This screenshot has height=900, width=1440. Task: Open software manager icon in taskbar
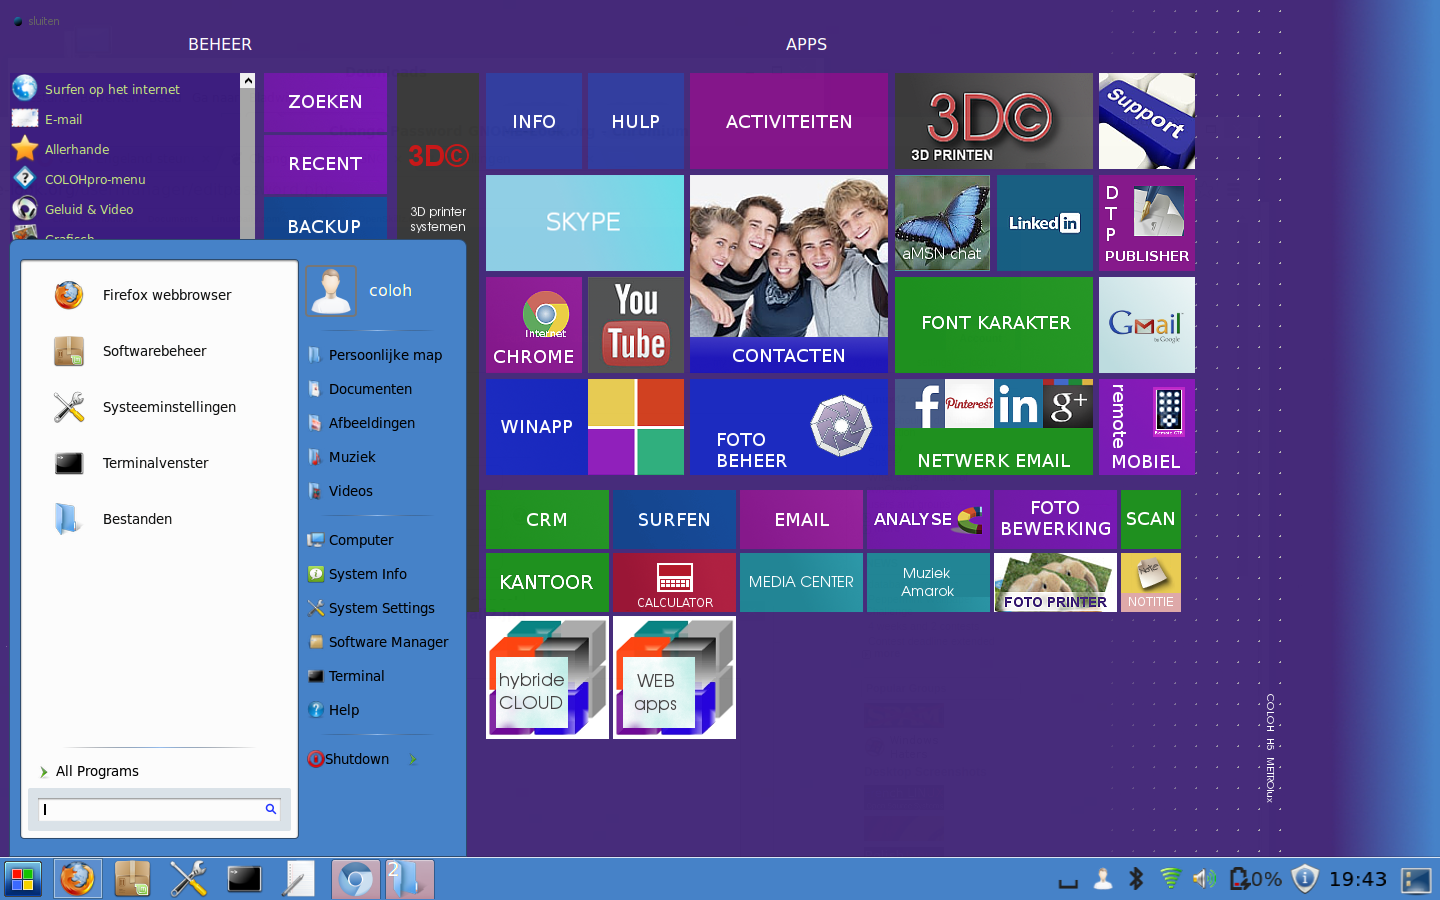click(132, 879)
